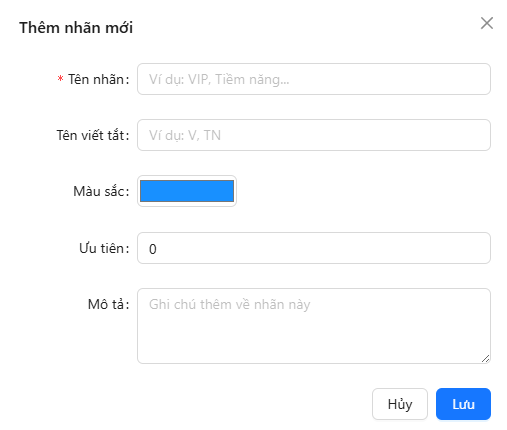Open the blue Màu sắc color picker
The width and height of the screenshot is (507, 430).
pyautogui.click(x=187, y=191)
